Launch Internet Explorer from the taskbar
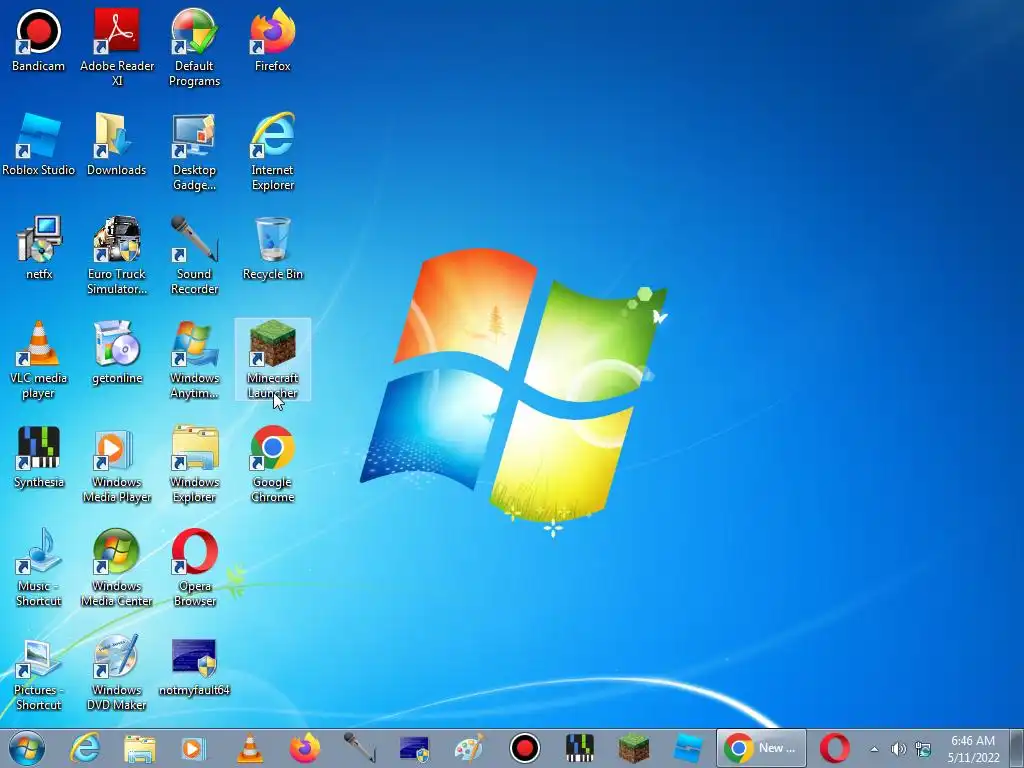 point(85,748)
